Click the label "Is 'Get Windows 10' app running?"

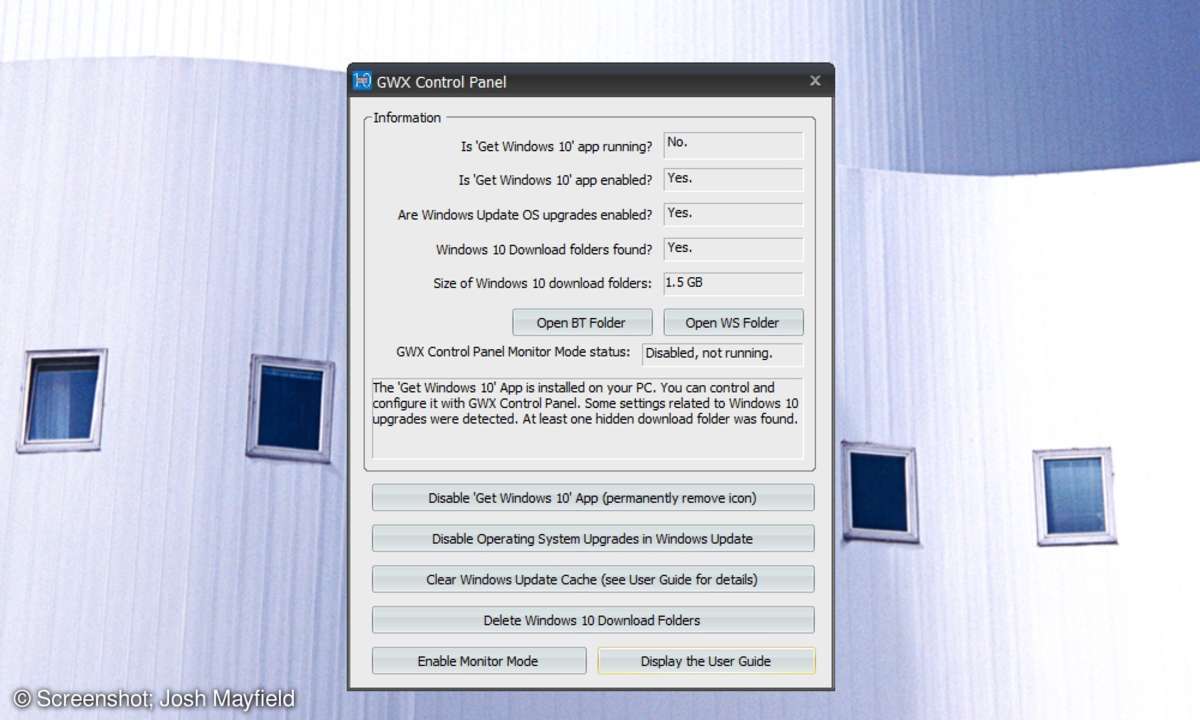(x=556, y=147)
